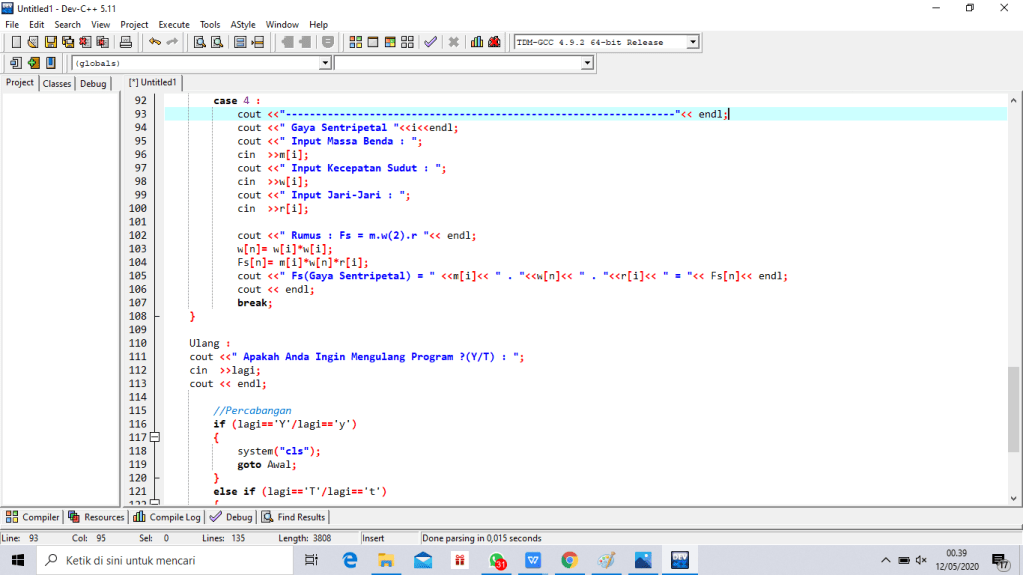Click the New file toolbar icon
Image resolution: width=1023 pixels, height=575 pixels.
click(16, 42)
